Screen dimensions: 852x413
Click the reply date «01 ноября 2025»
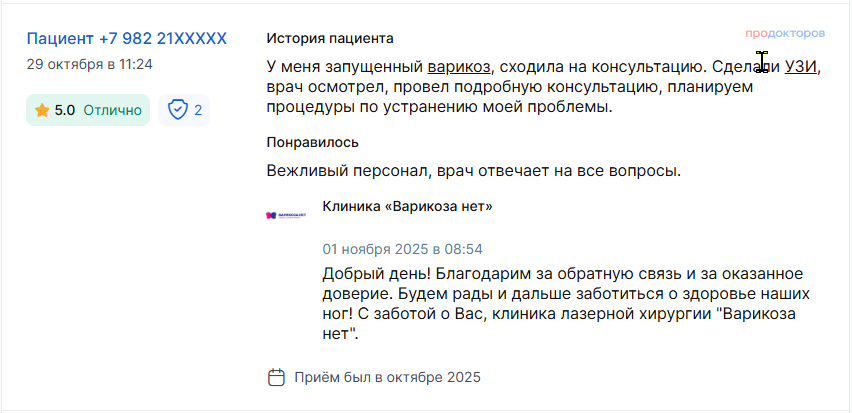(x=402, y=249)
